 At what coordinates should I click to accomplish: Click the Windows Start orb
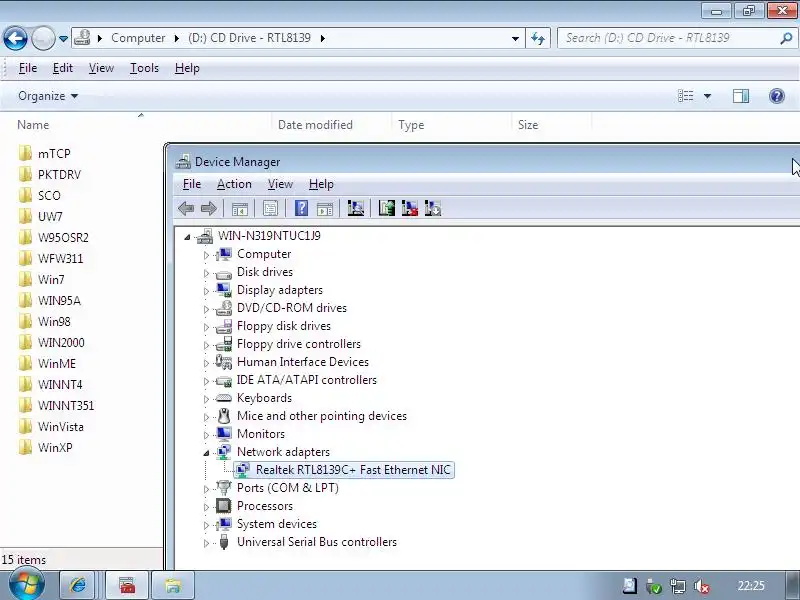[x=26, y=585]
